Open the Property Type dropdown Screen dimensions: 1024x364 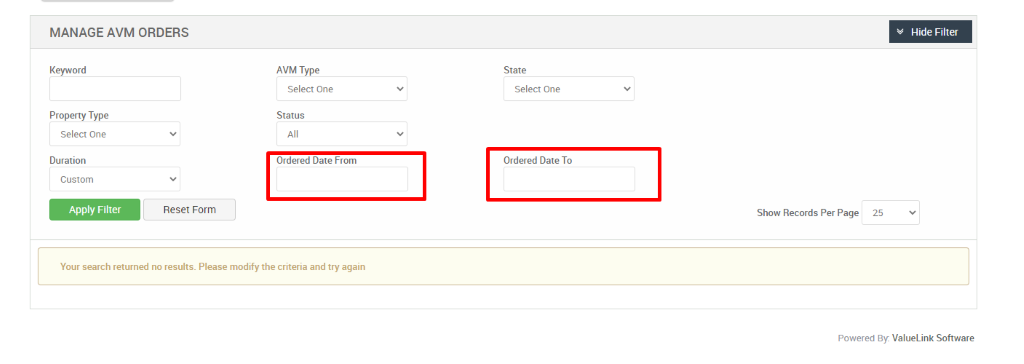115,134
